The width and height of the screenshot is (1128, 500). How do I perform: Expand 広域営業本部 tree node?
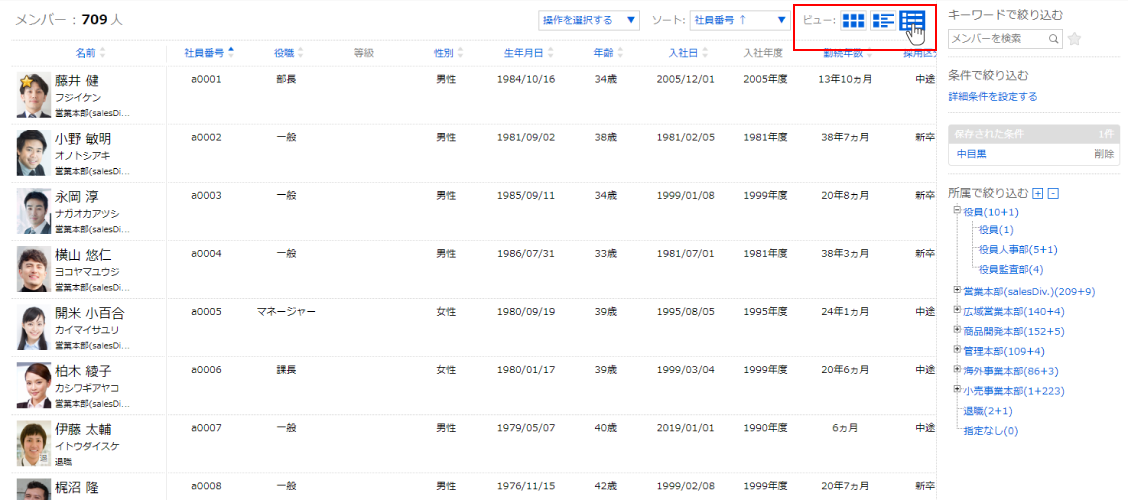pyautogui.click(x=958, y=310)
